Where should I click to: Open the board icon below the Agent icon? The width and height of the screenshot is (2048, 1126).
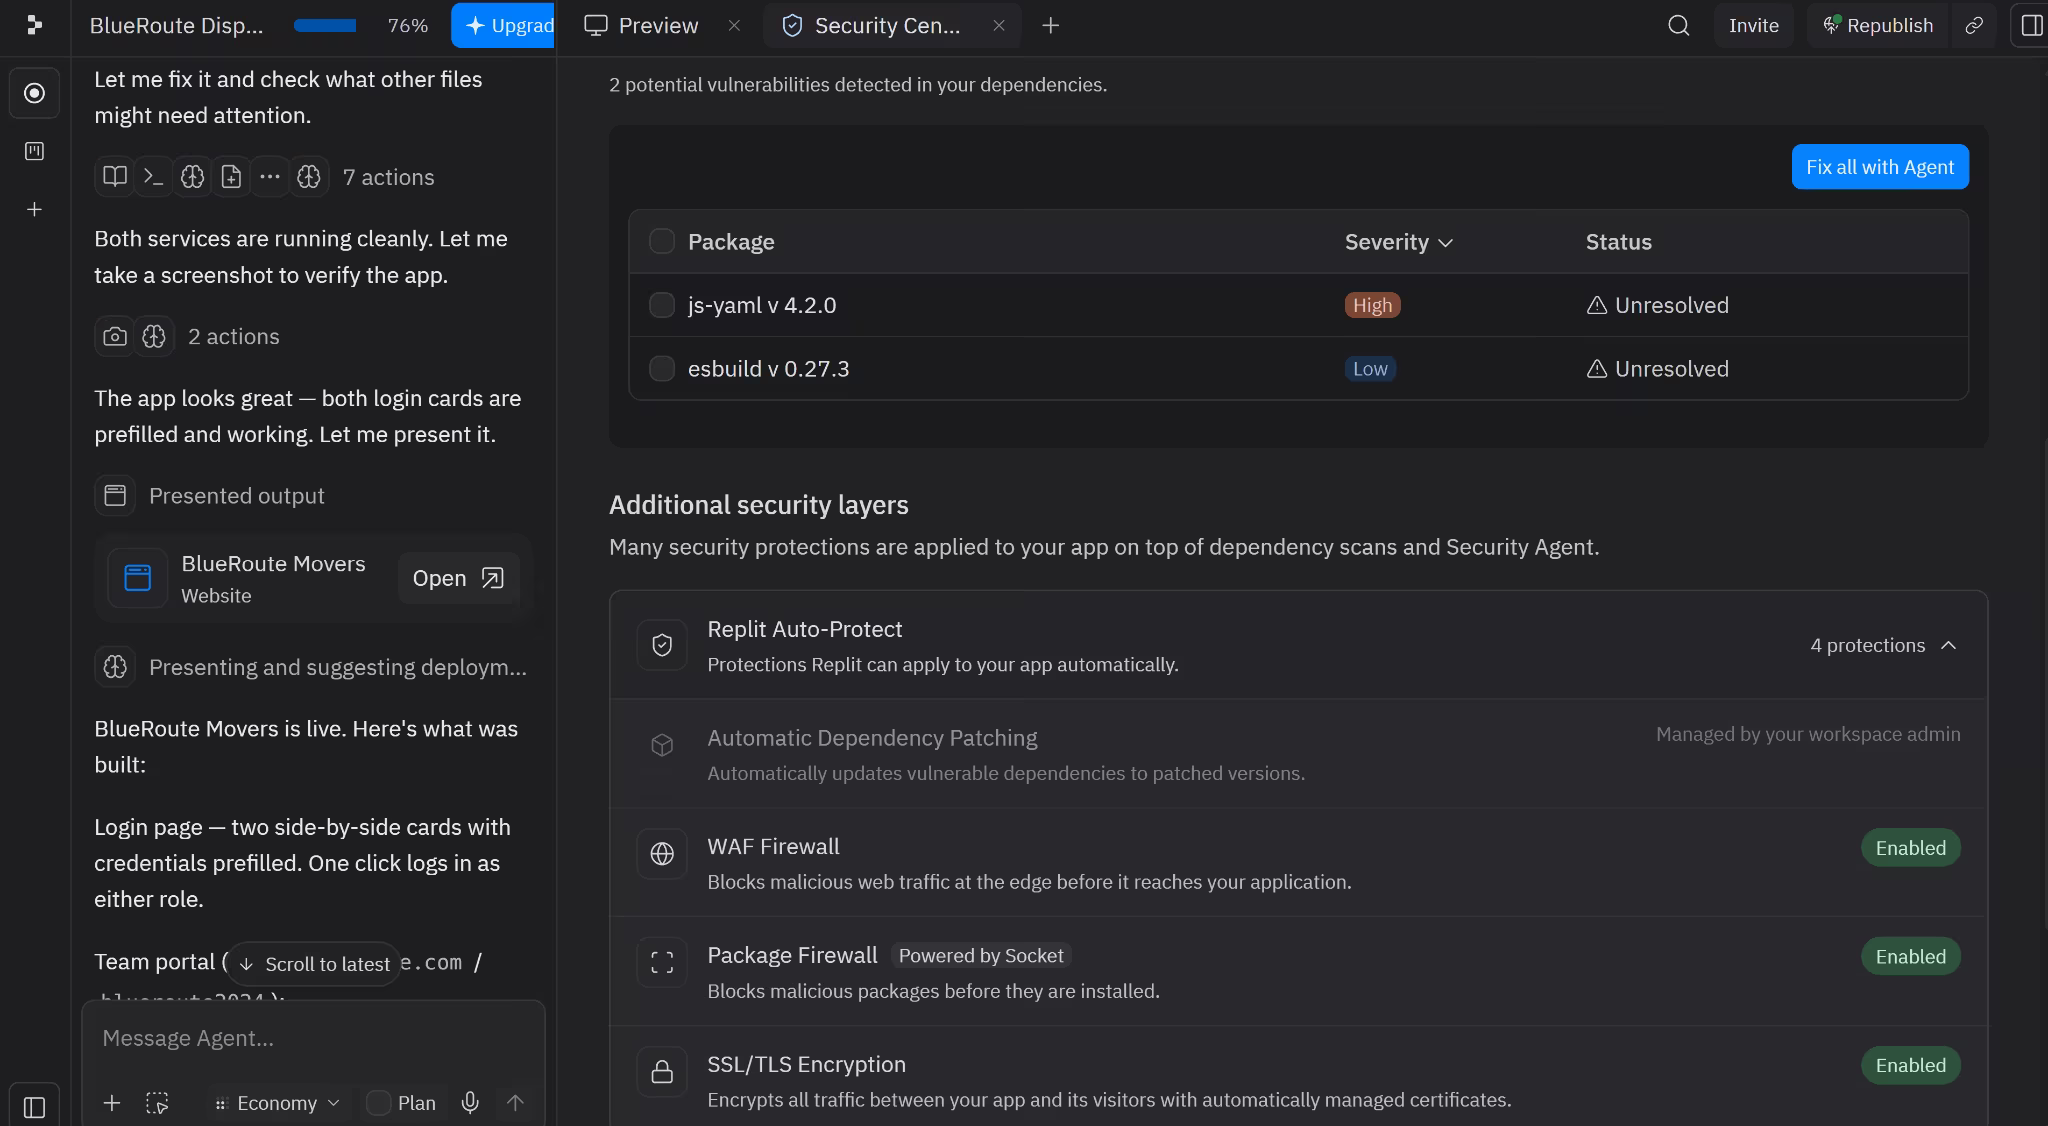click(x=34, y=151)
